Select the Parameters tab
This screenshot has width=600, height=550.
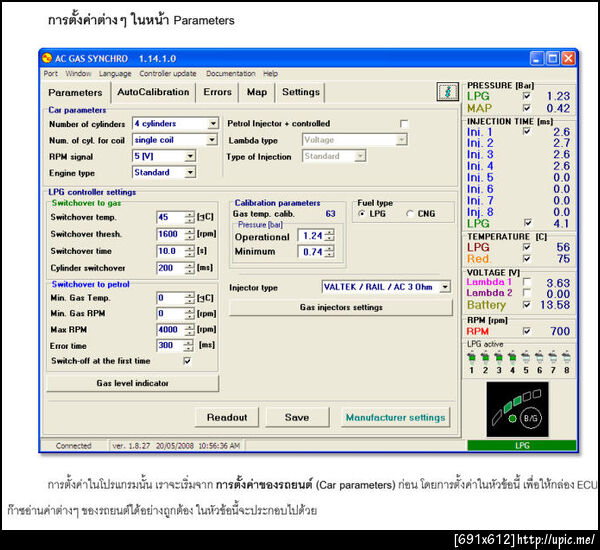tap(75, 93)
